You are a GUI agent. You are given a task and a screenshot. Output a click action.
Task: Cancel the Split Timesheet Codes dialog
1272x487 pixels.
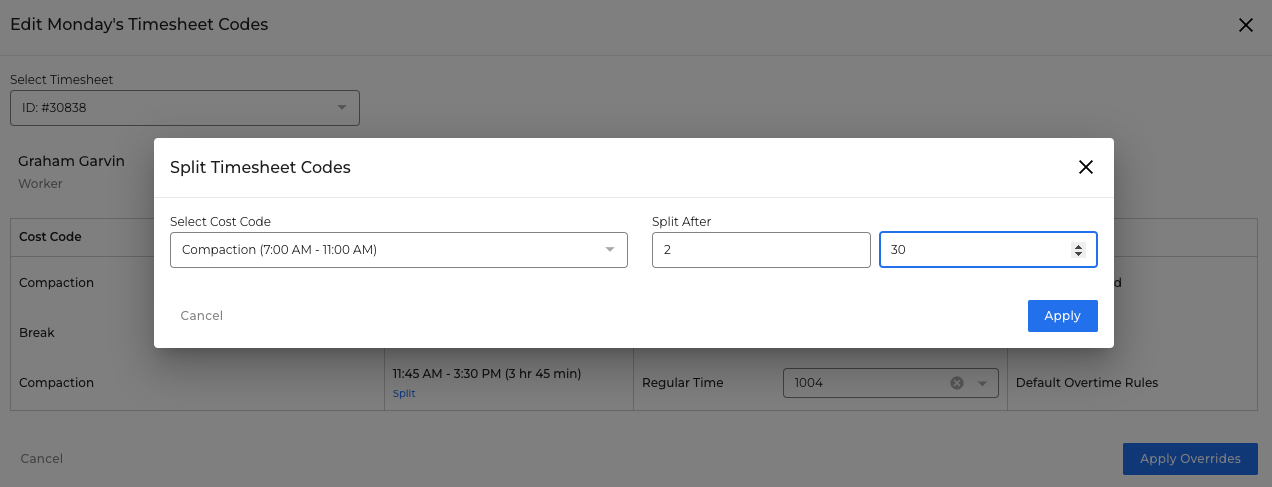click(202, 316)
